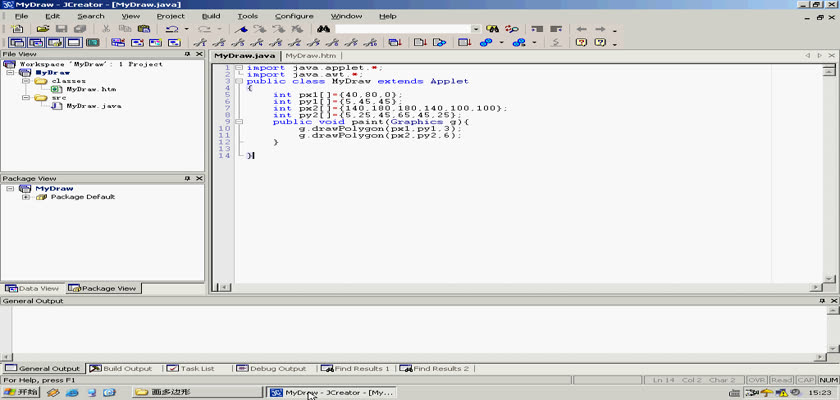Click the second yellow Help question icon

click(x=600, y=42)
